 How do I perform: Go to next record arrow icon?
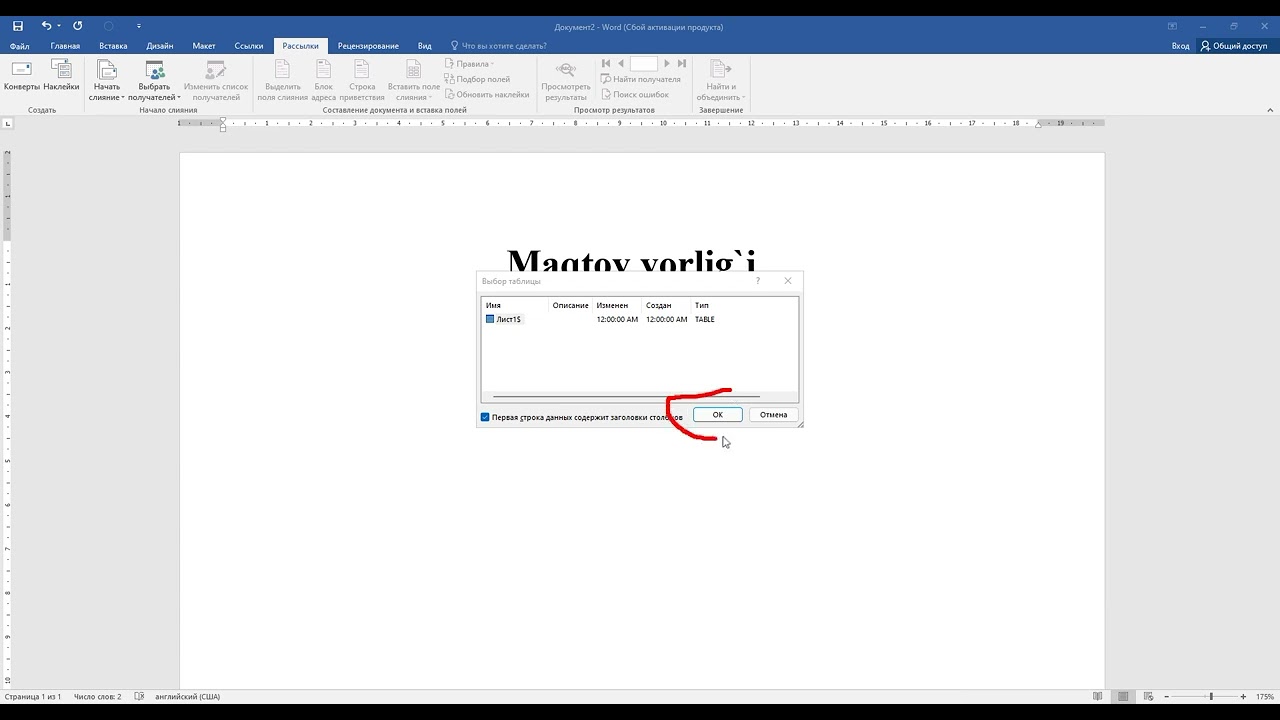[x=667, y=64]
